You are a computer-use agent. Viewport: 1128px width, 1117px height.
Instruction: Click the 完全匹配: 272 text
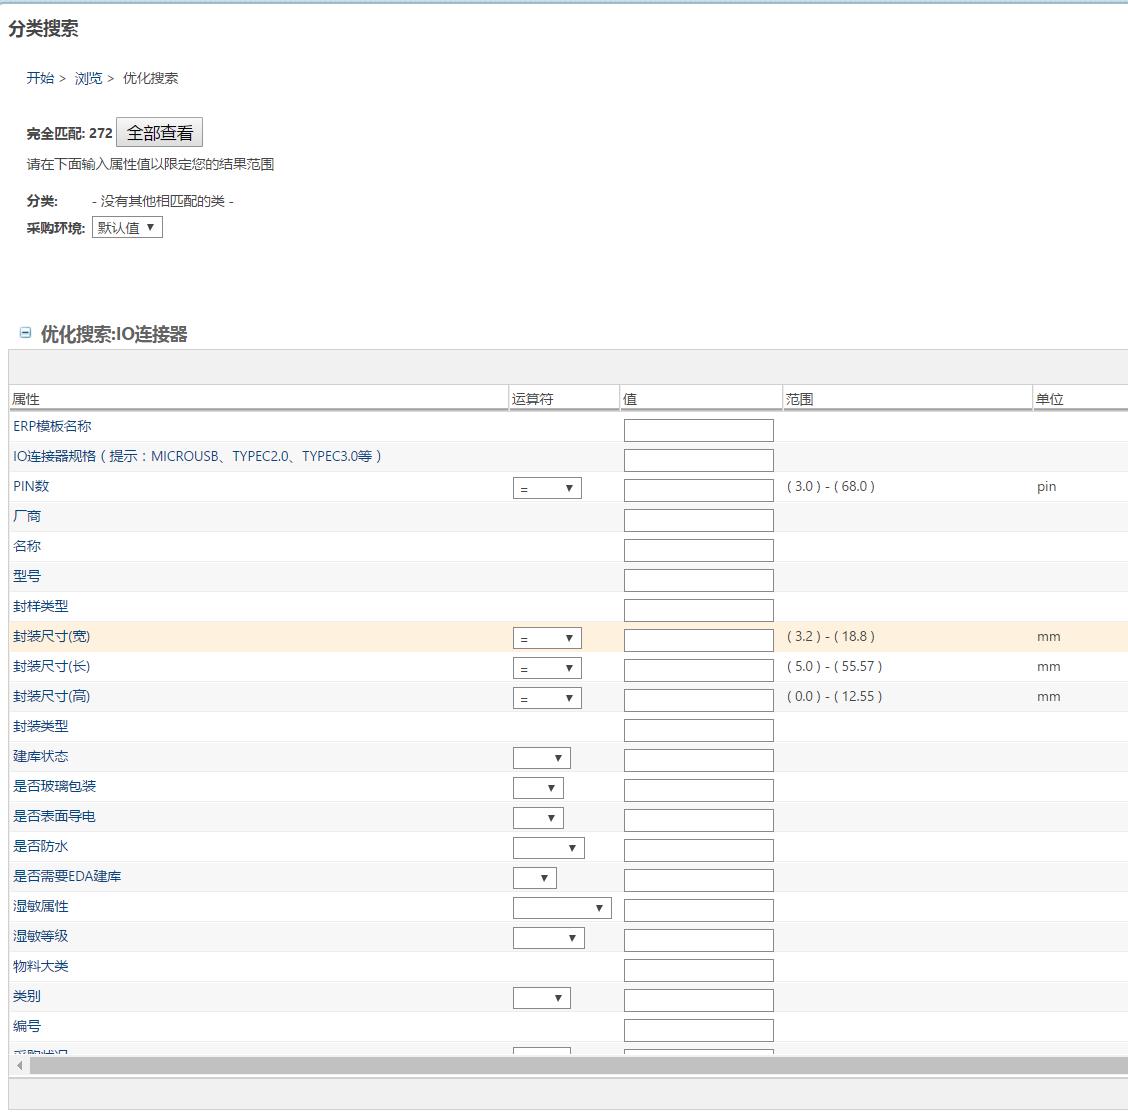(70, 133)
